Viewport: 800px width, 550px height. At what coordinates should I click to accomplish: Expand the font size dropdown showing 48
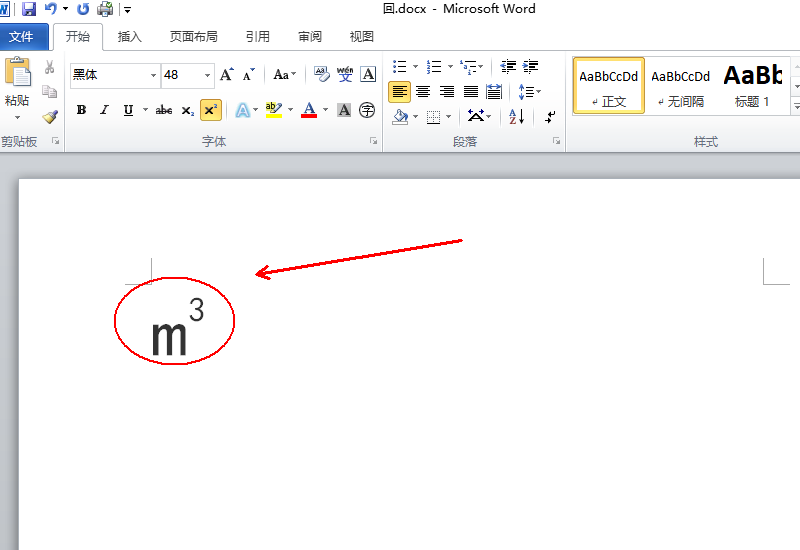[x=208, y=75]
